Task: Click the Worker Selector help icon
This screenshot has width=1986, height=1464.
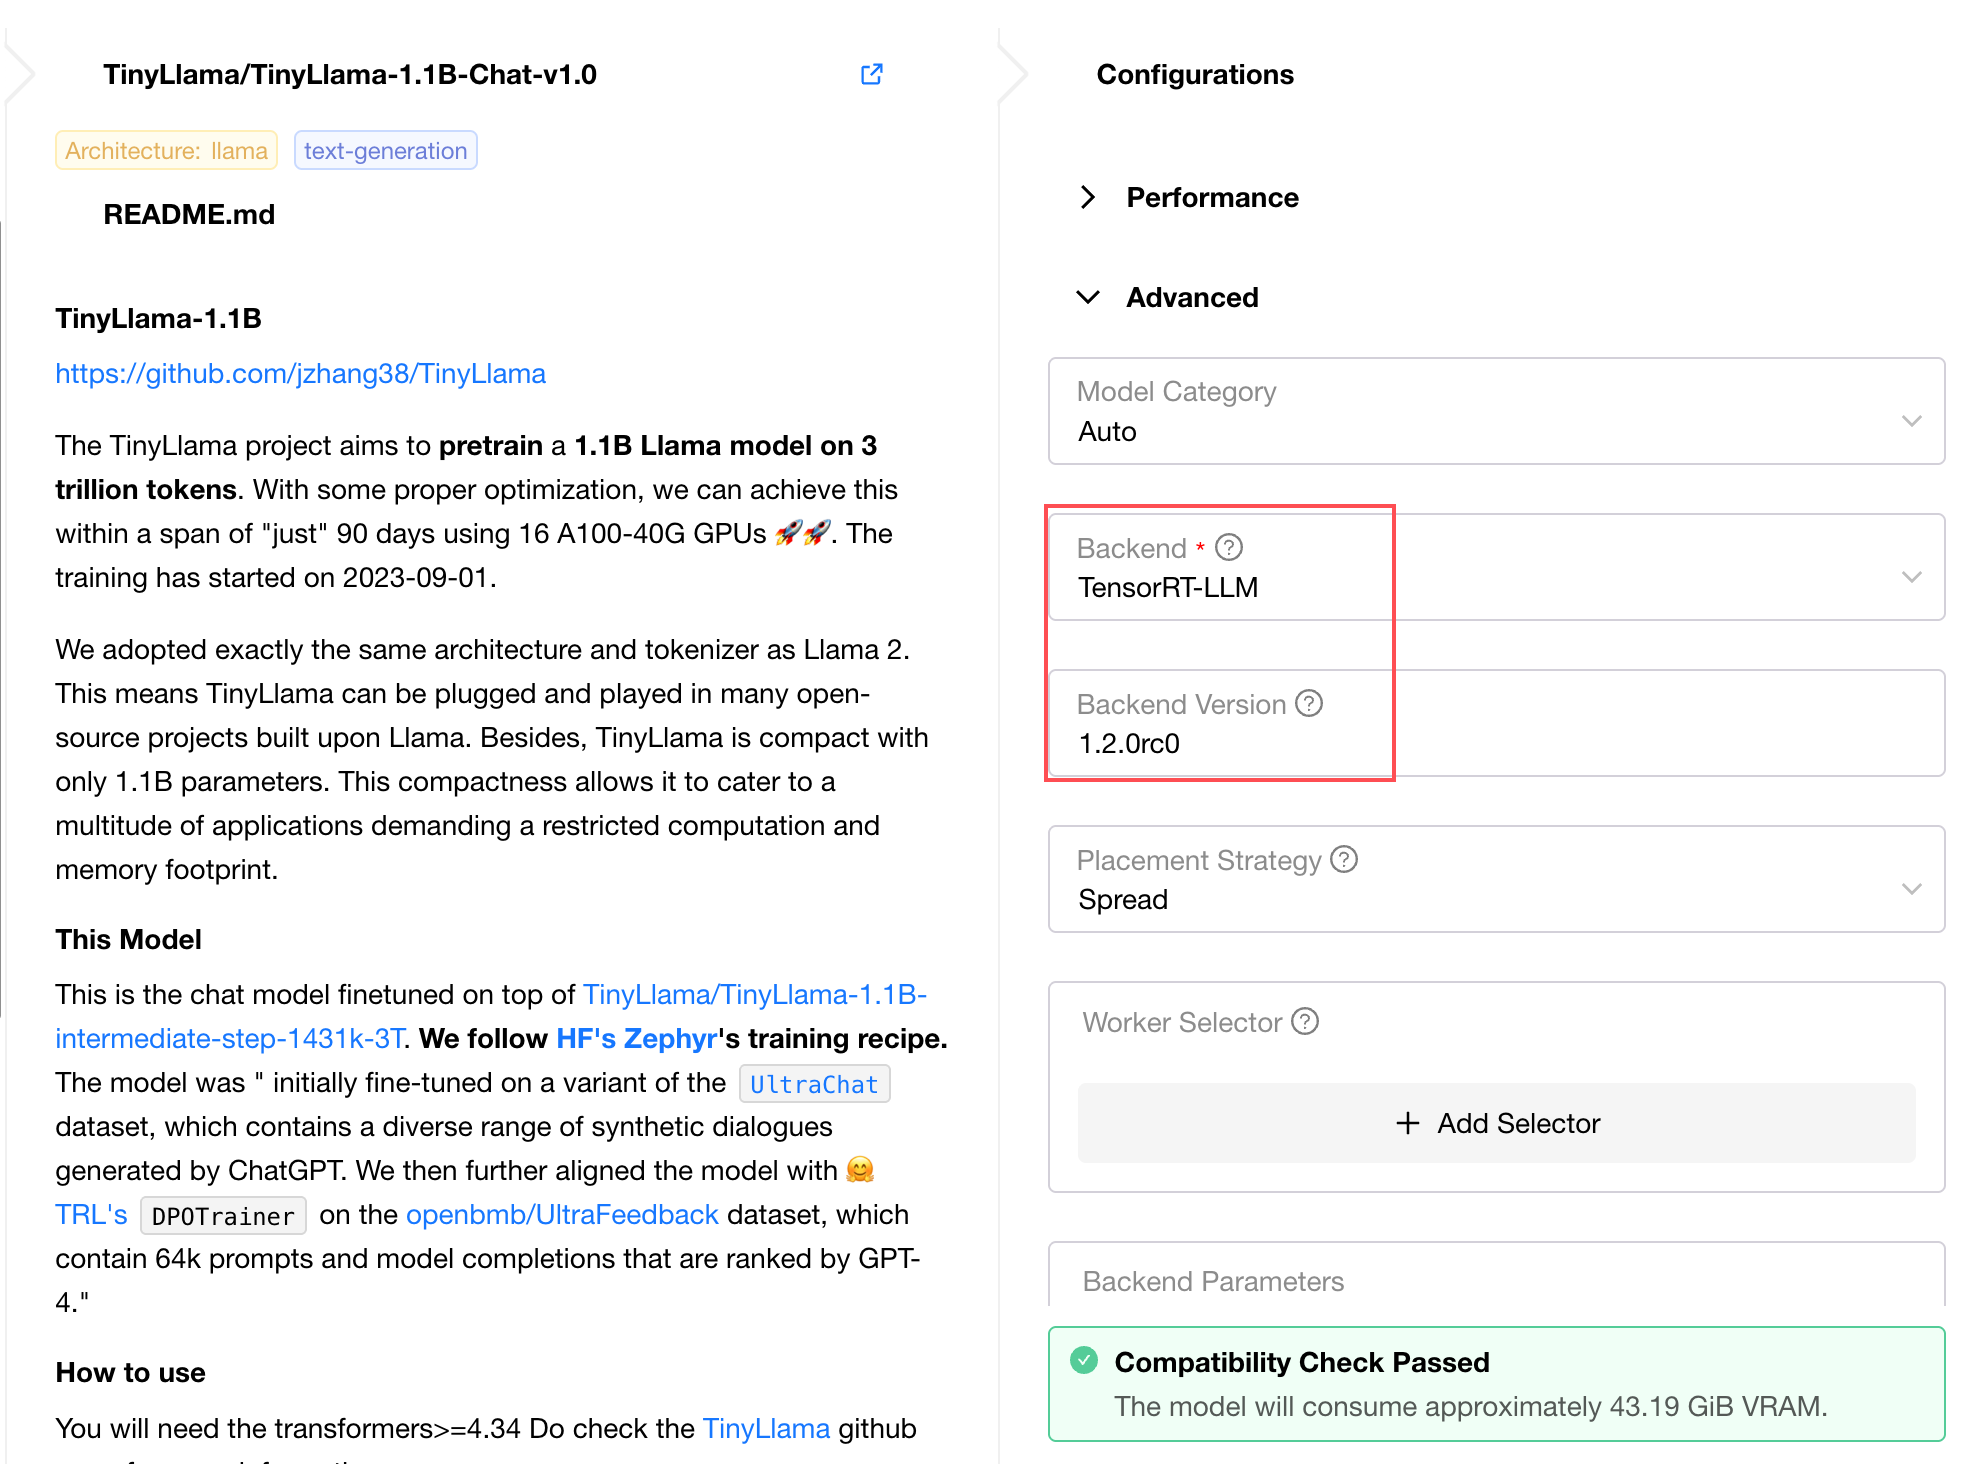Action: coord(1305,1021)
